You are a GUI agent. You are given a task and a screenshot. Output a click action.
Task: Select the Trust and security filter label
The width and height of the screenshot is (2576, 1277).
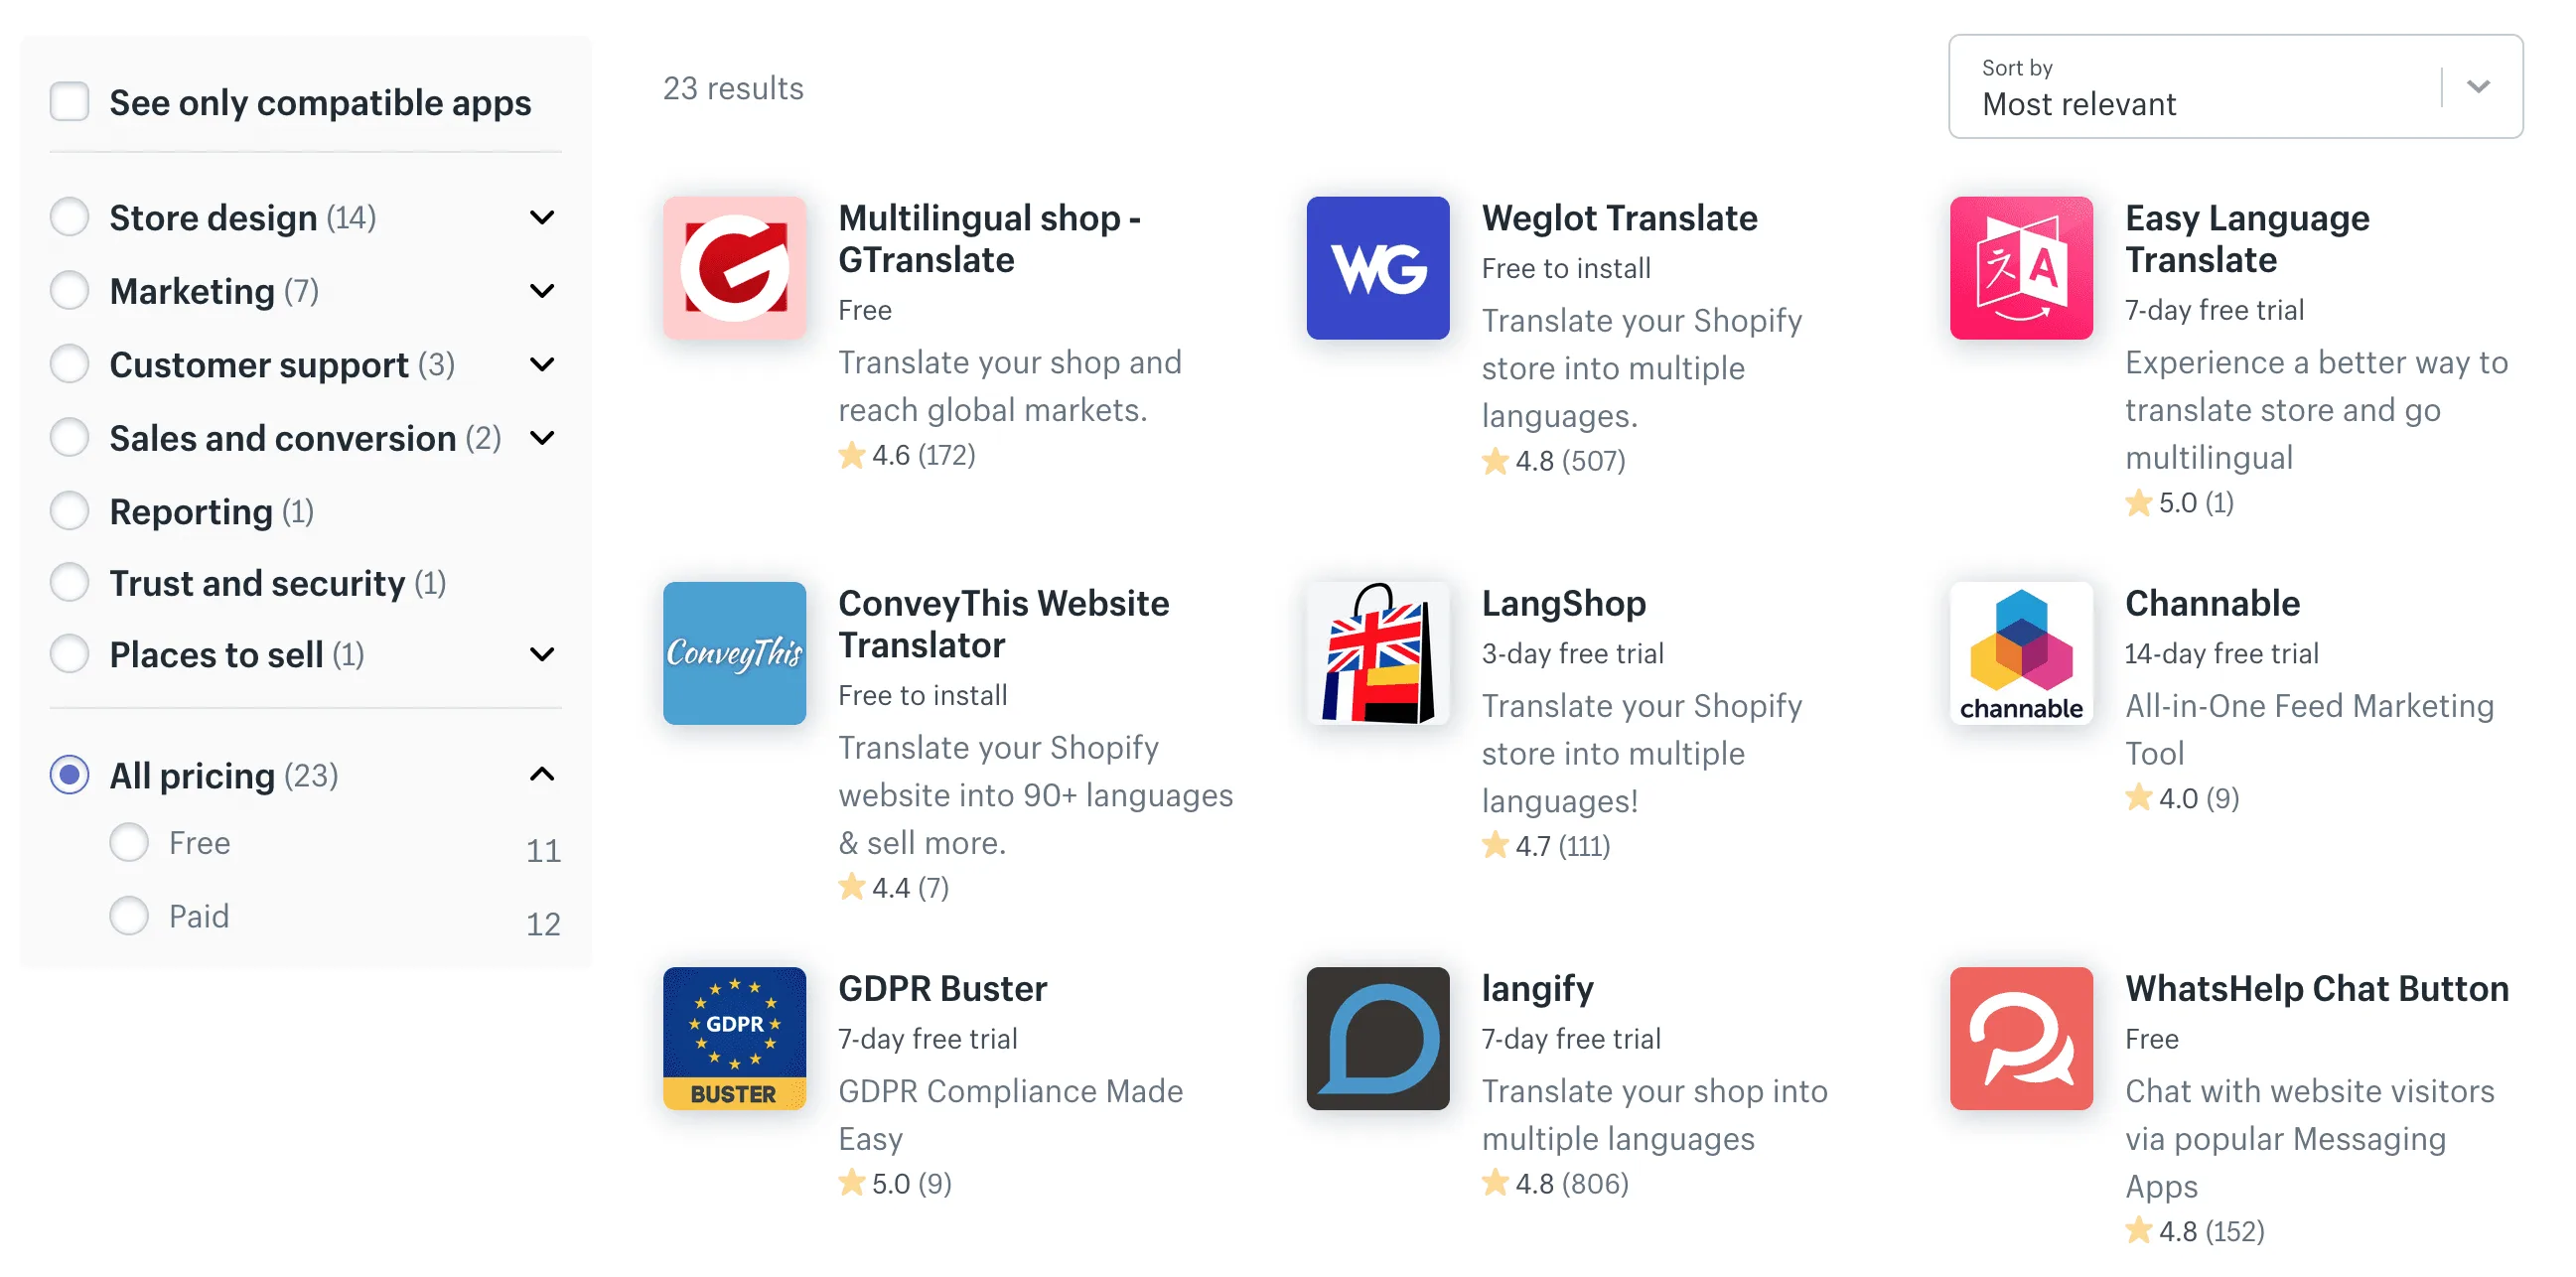(x=257, y=583)
